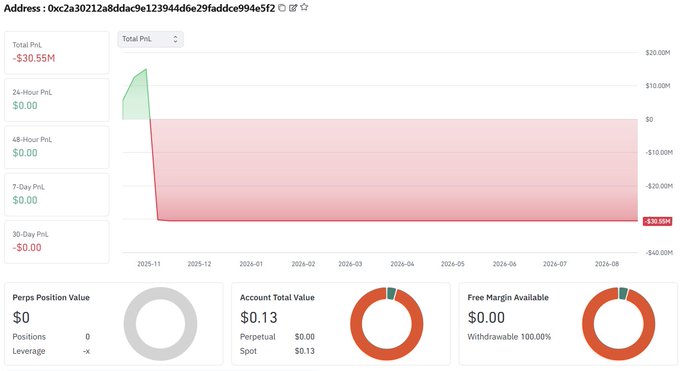Select the wallet address text 0xc2a30212...
Image resolution: width=680 pixels, height=371 pixels.
point(161,8)
